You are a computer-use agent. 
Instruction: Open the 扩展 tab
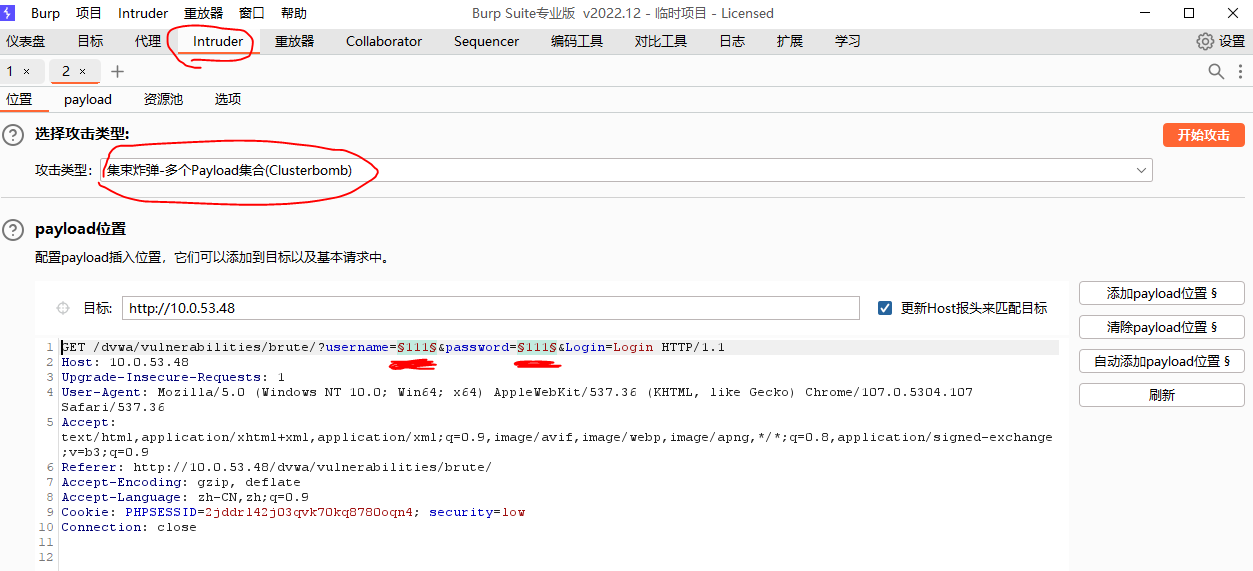point(790,41)
